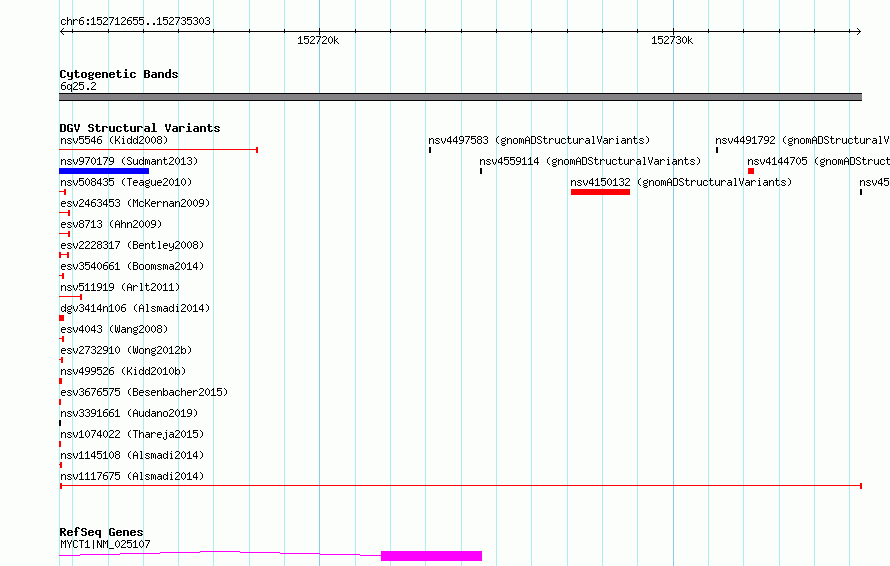The image size is (890, 566).
Task: Click nsv499526 (Kidd2010b) label
Action: (123, 371)
